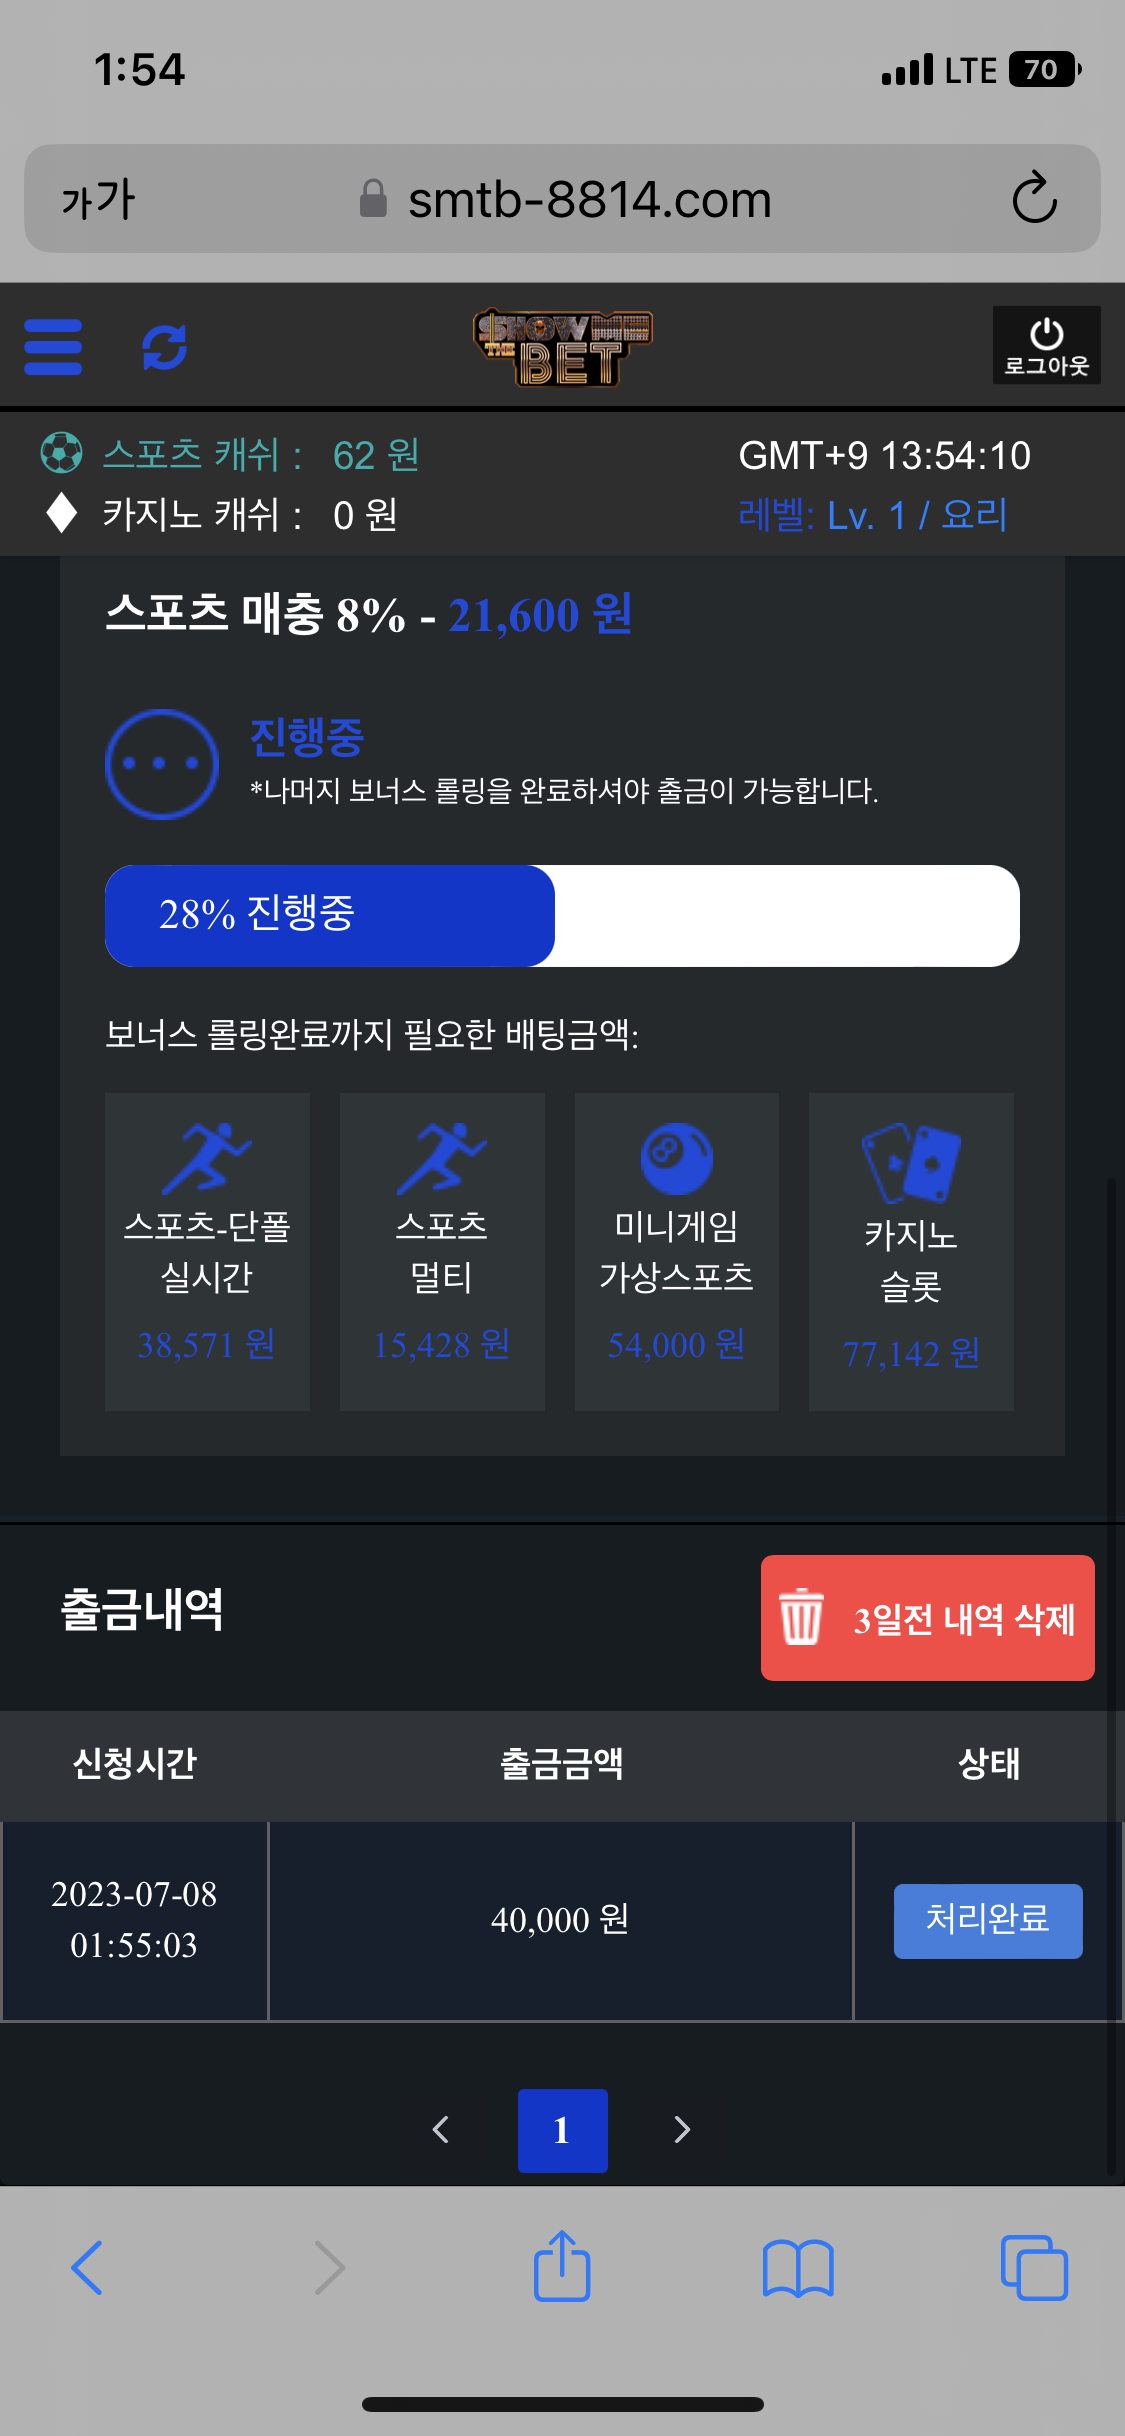Tap the 가가 text size control
This screenshot has width=1125, height=2436.
98,199
